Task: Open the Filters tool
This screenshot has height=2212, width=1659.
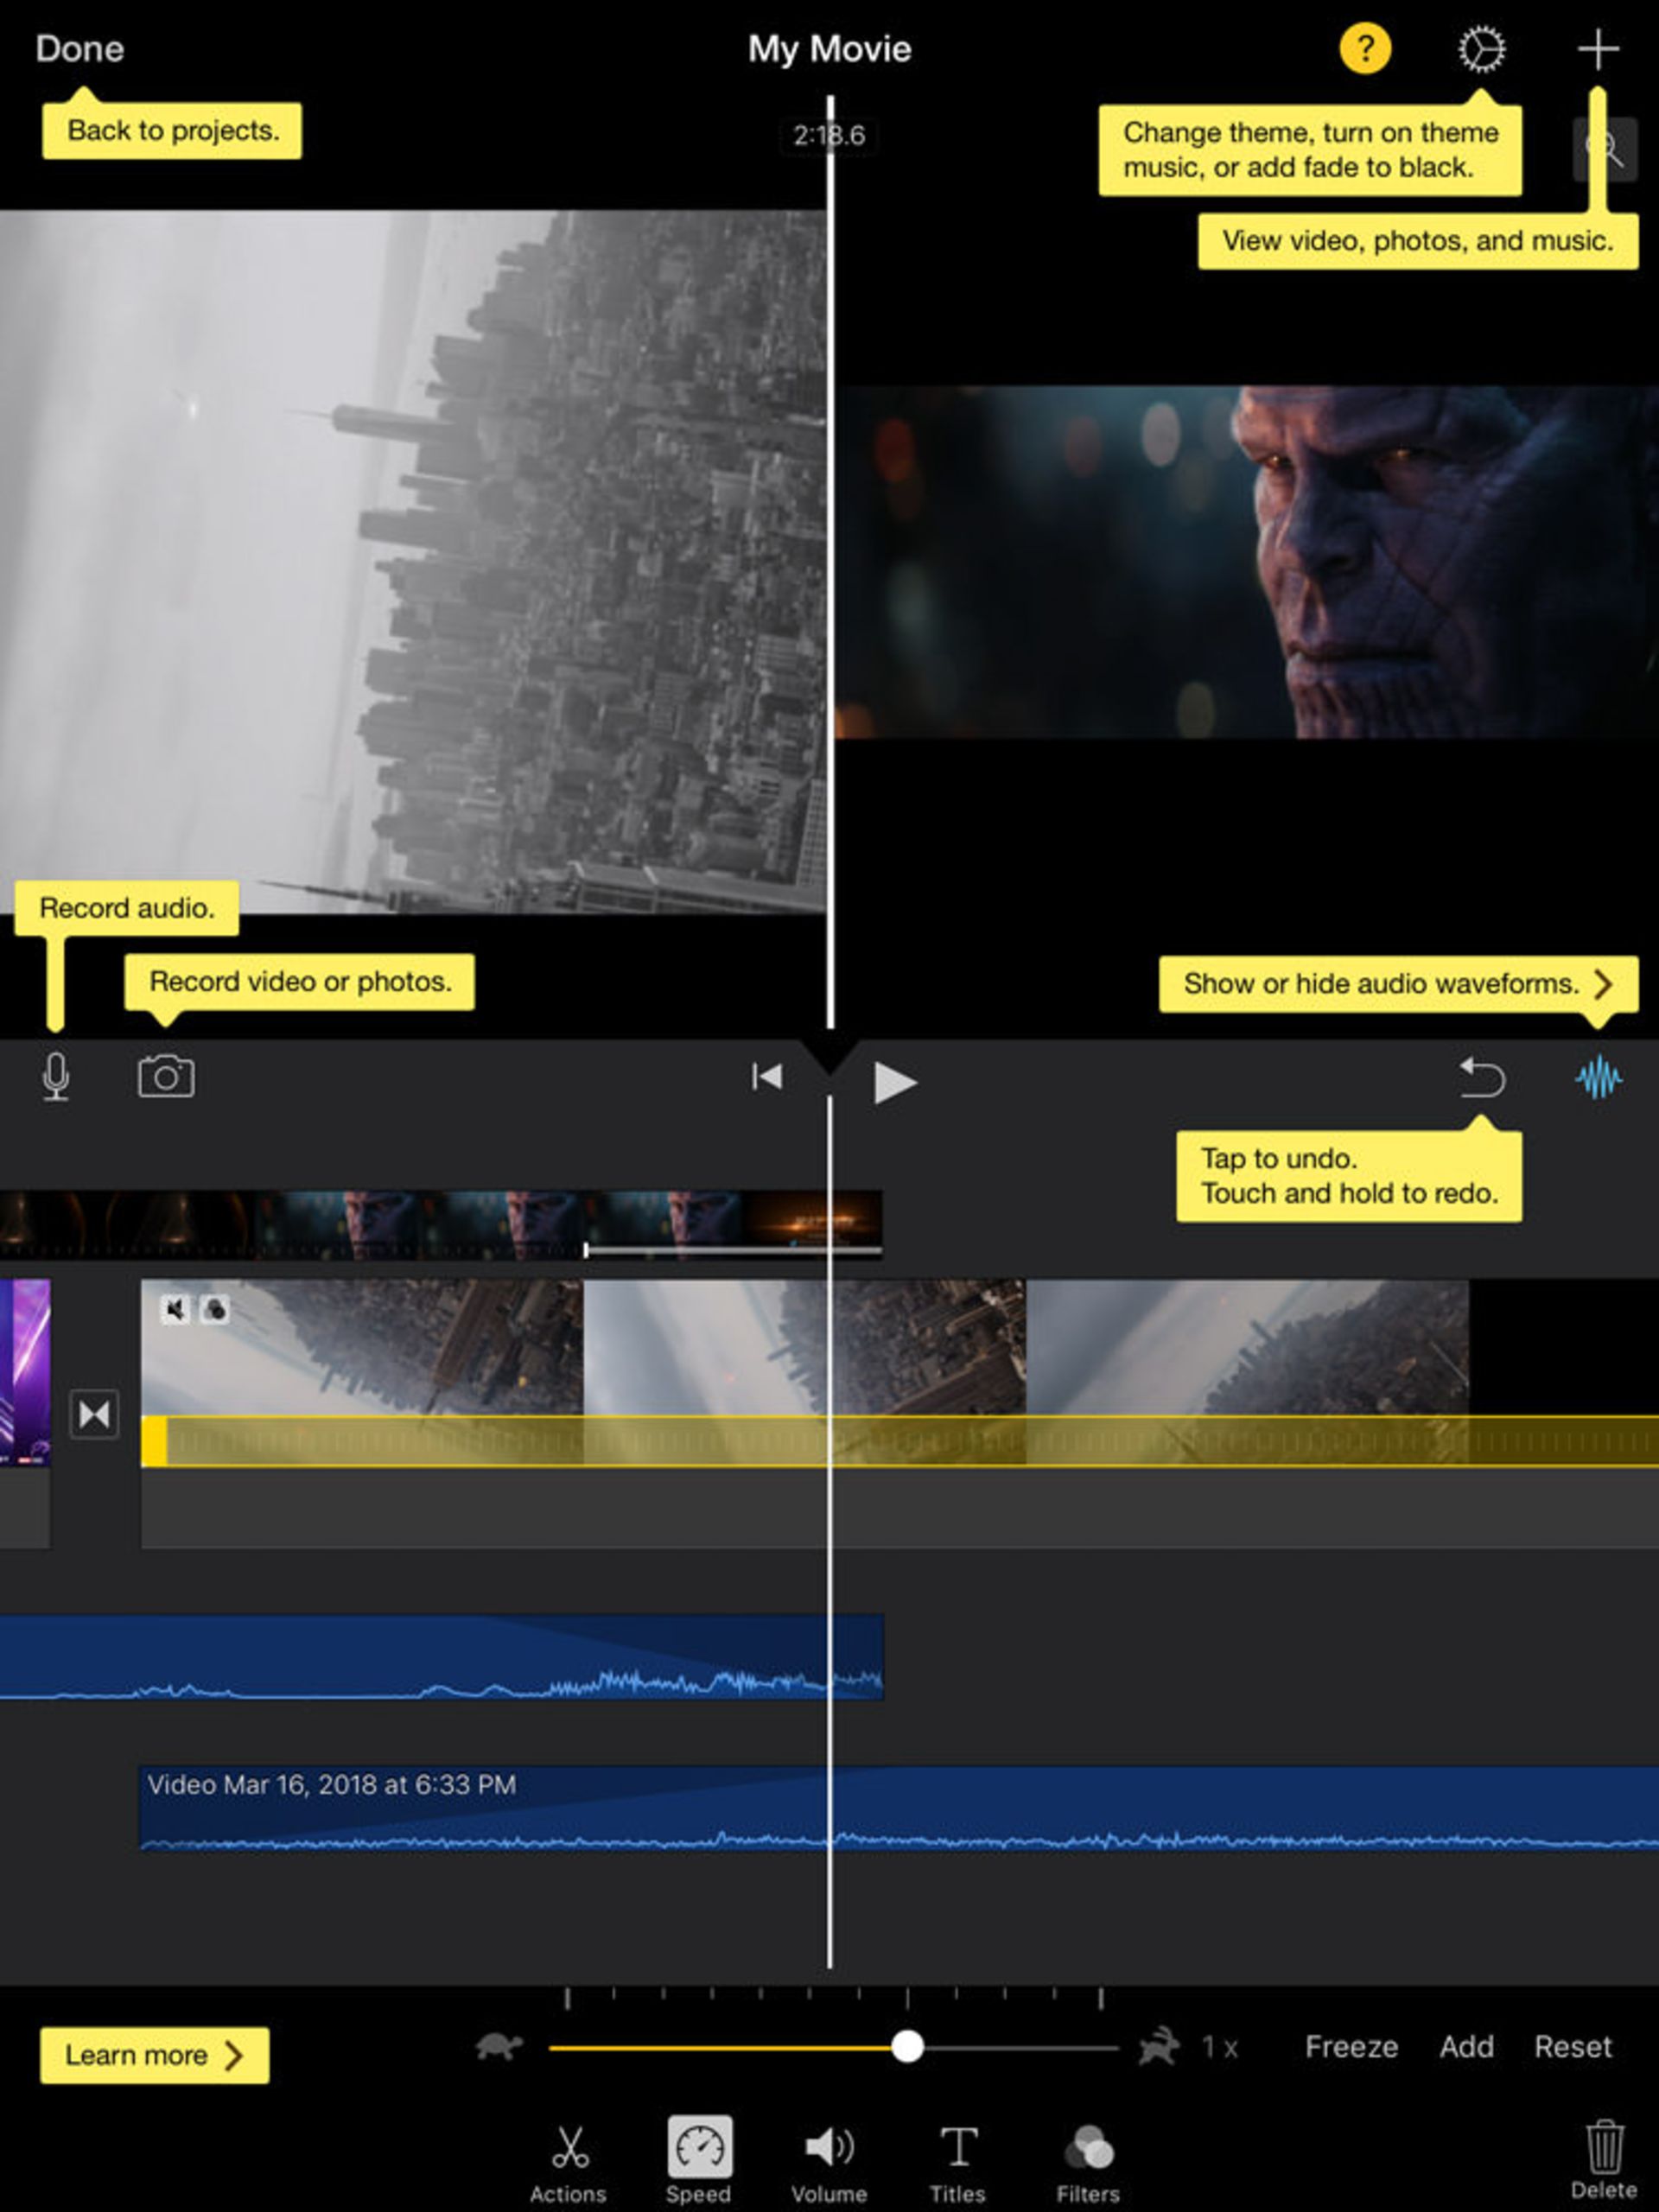Action: click(x=1087, y=2146)
